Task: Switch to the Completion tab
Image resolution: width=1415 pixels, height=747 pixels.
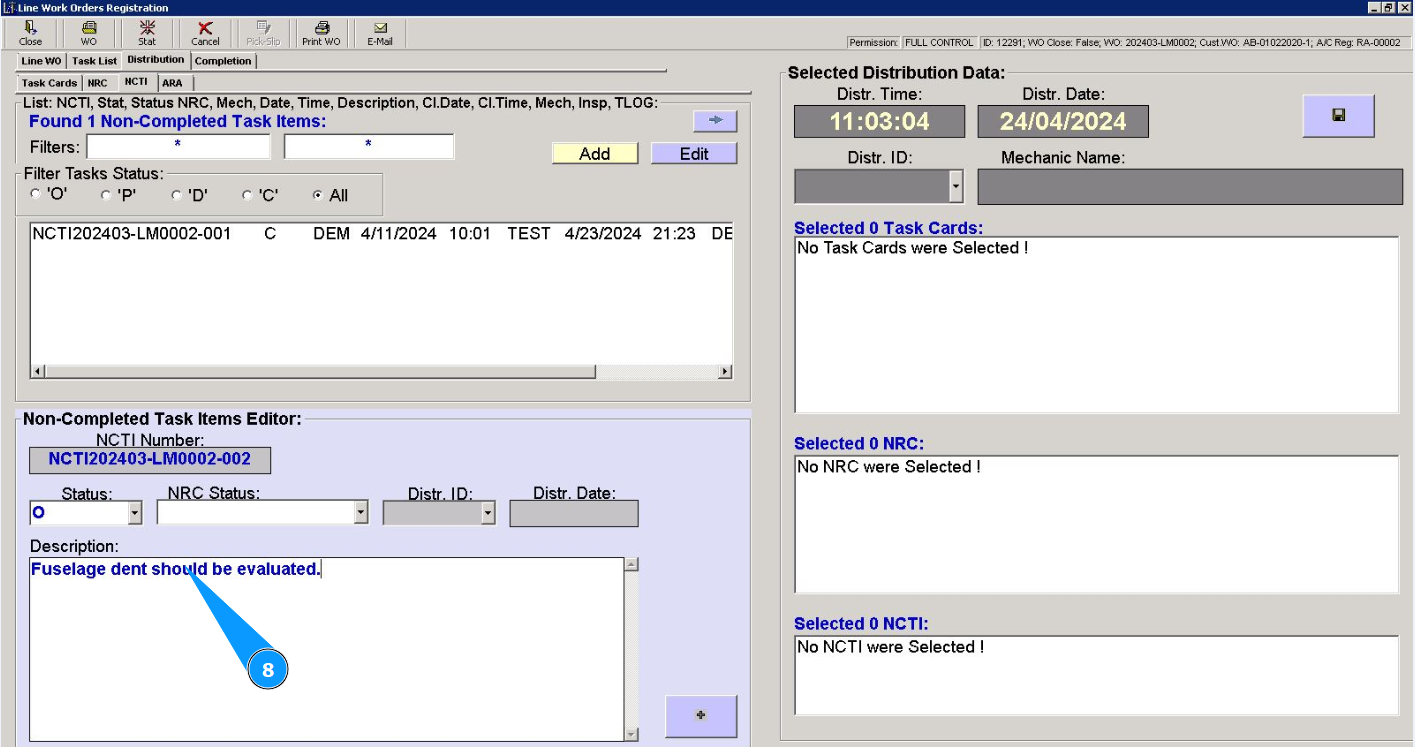Action: pos(223,61)
